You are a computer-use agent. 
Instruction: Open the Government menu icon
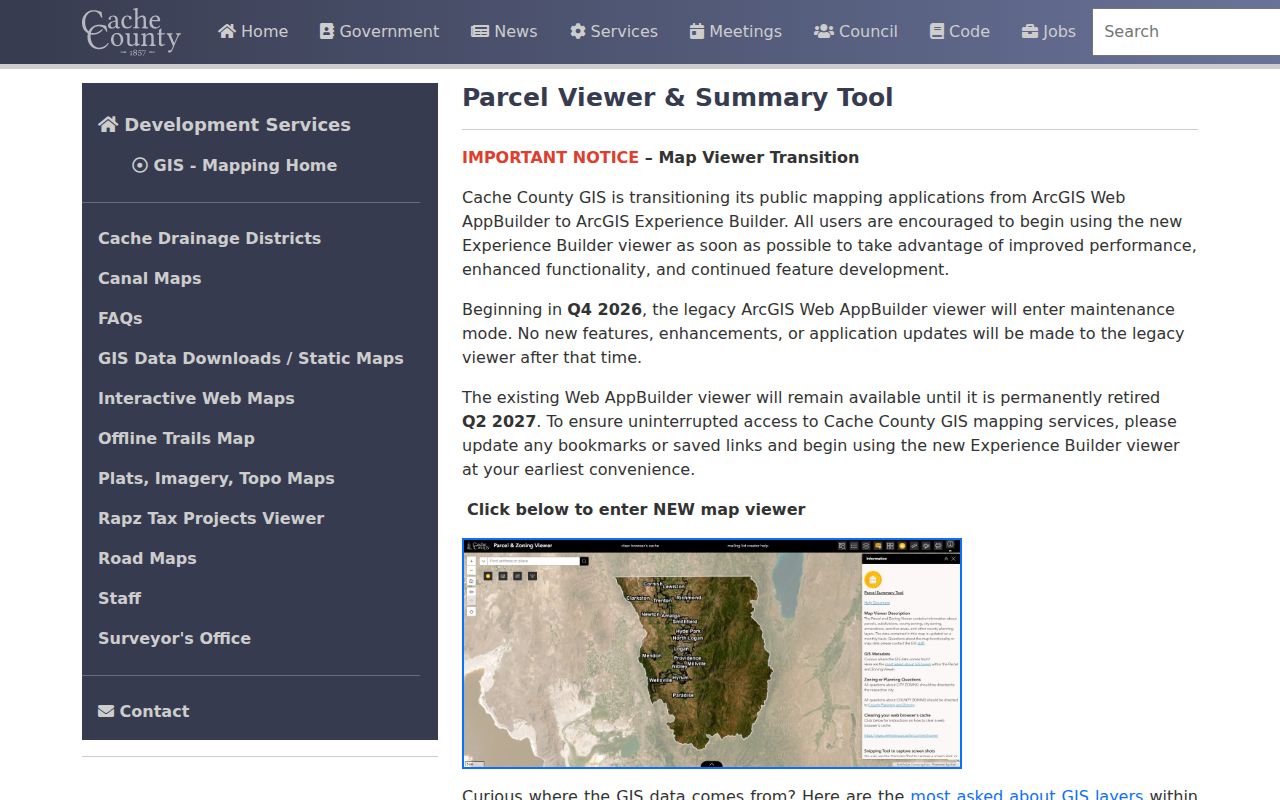pyautogui.click(x=327, y=31)
